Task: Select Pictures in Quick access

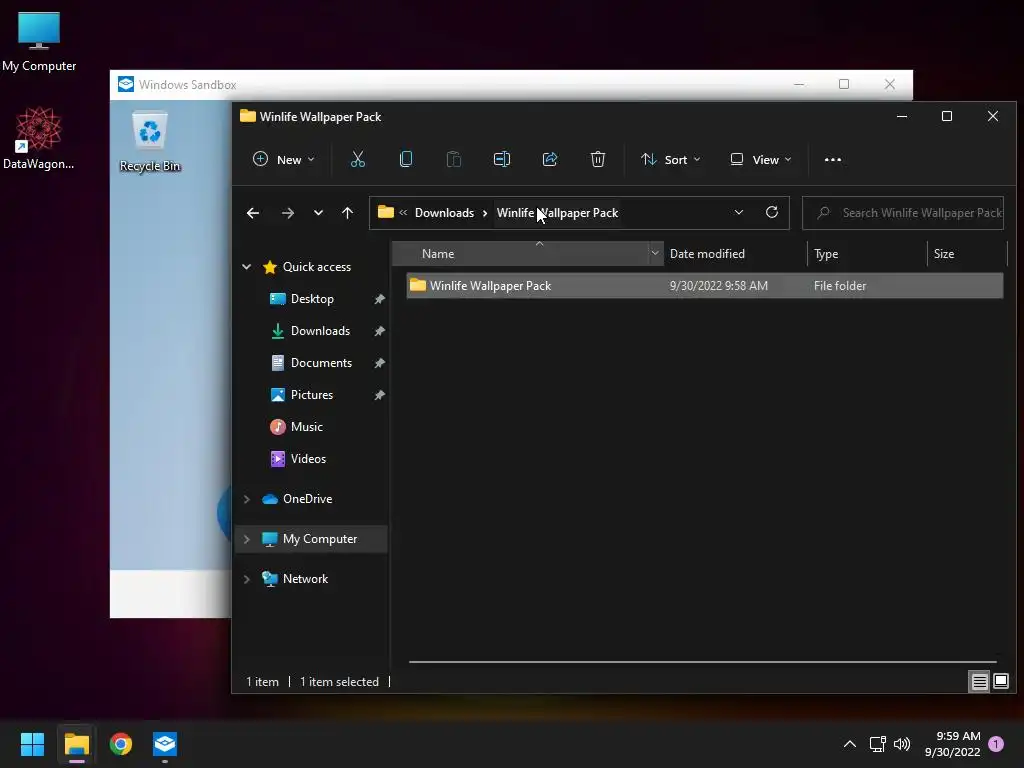Action: point(312,395)
